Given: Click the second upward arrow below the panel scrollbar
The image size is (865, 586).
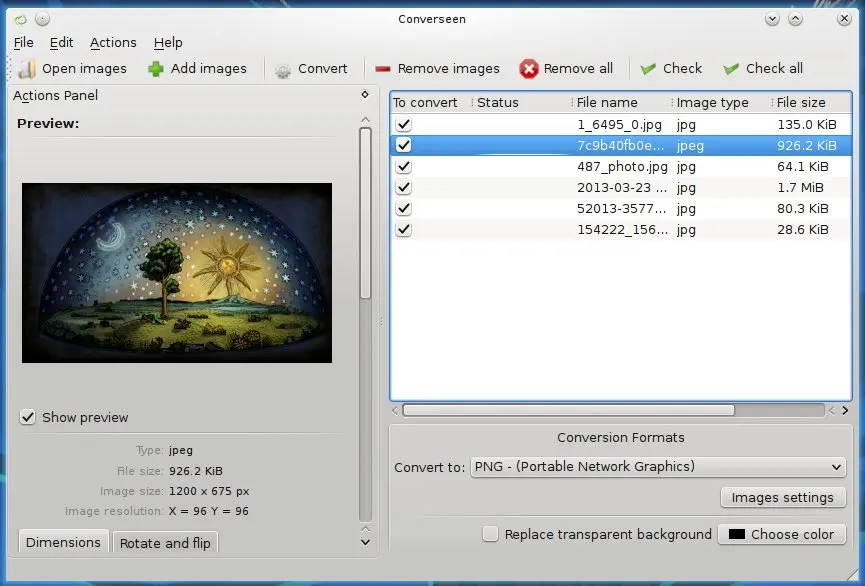Looking at the screenshot, I should (365, 529).
